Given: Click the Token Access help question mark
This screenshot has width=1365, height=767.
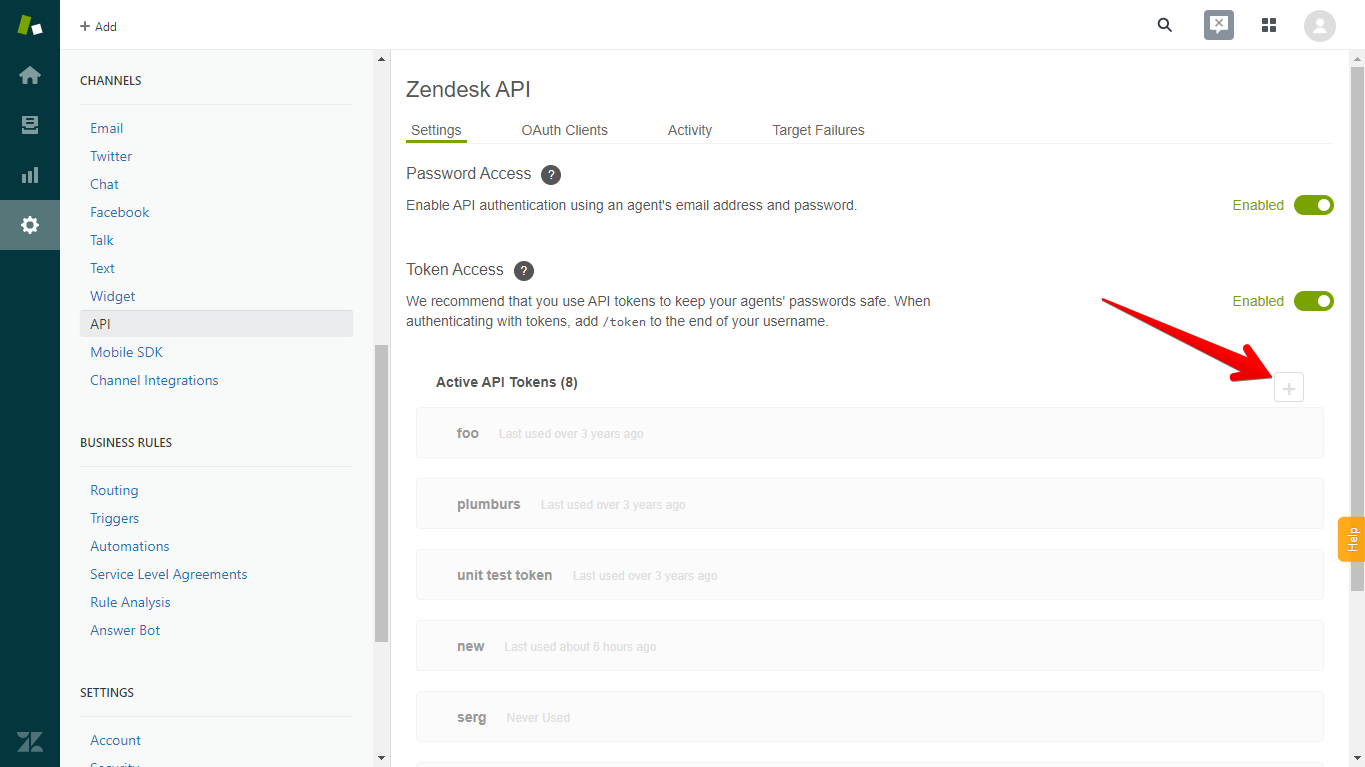Looking at the screenshot, I should [x=524, y=270].
